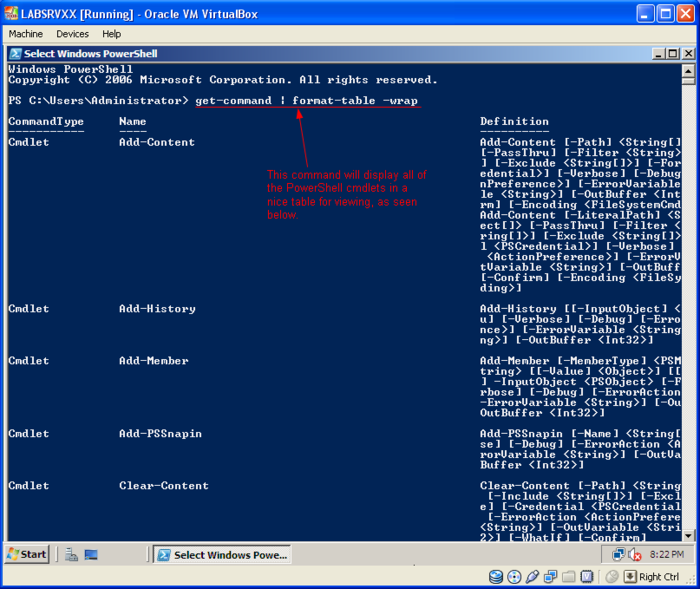Close the PowerShell console window

point(688,54)
